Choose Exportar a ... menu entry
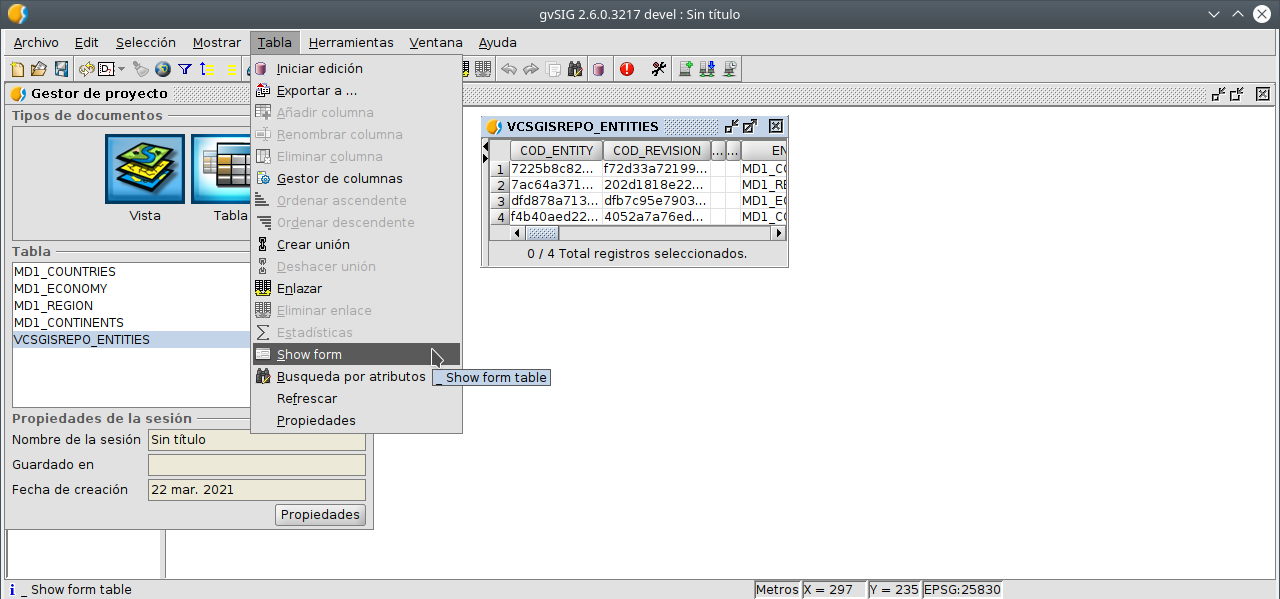Viewport: 1280px width, 599px height. coord(356,91)
